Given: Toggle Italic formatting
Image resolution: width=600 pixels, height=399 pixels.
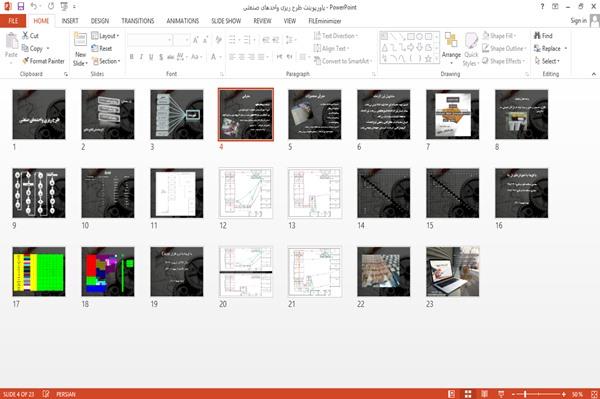Looking at the screenshot, I should pos(141,57).
